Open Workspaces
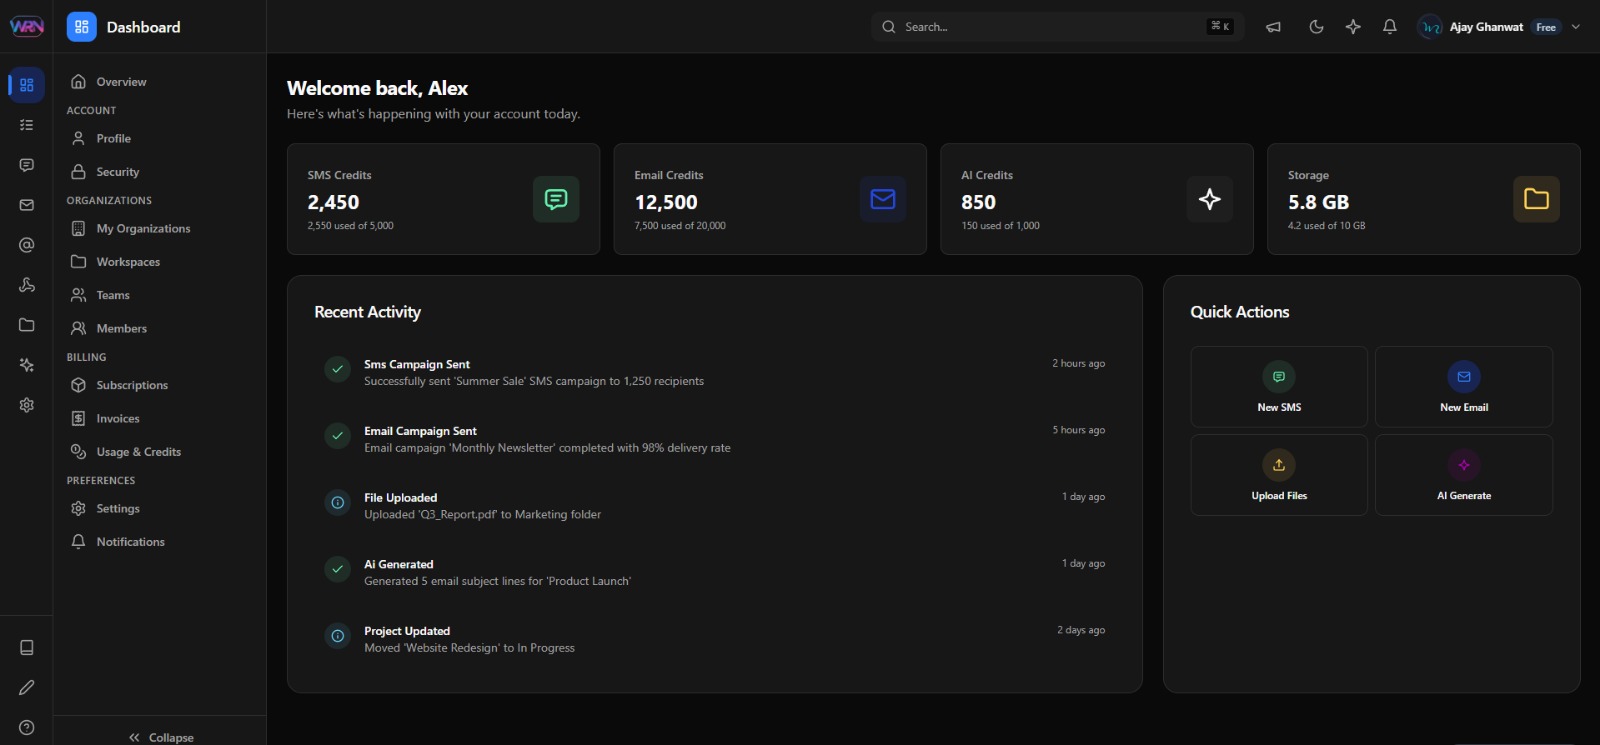Image resolution: width=1600 pixels, height=745 pixels. (x=160, y=262)
